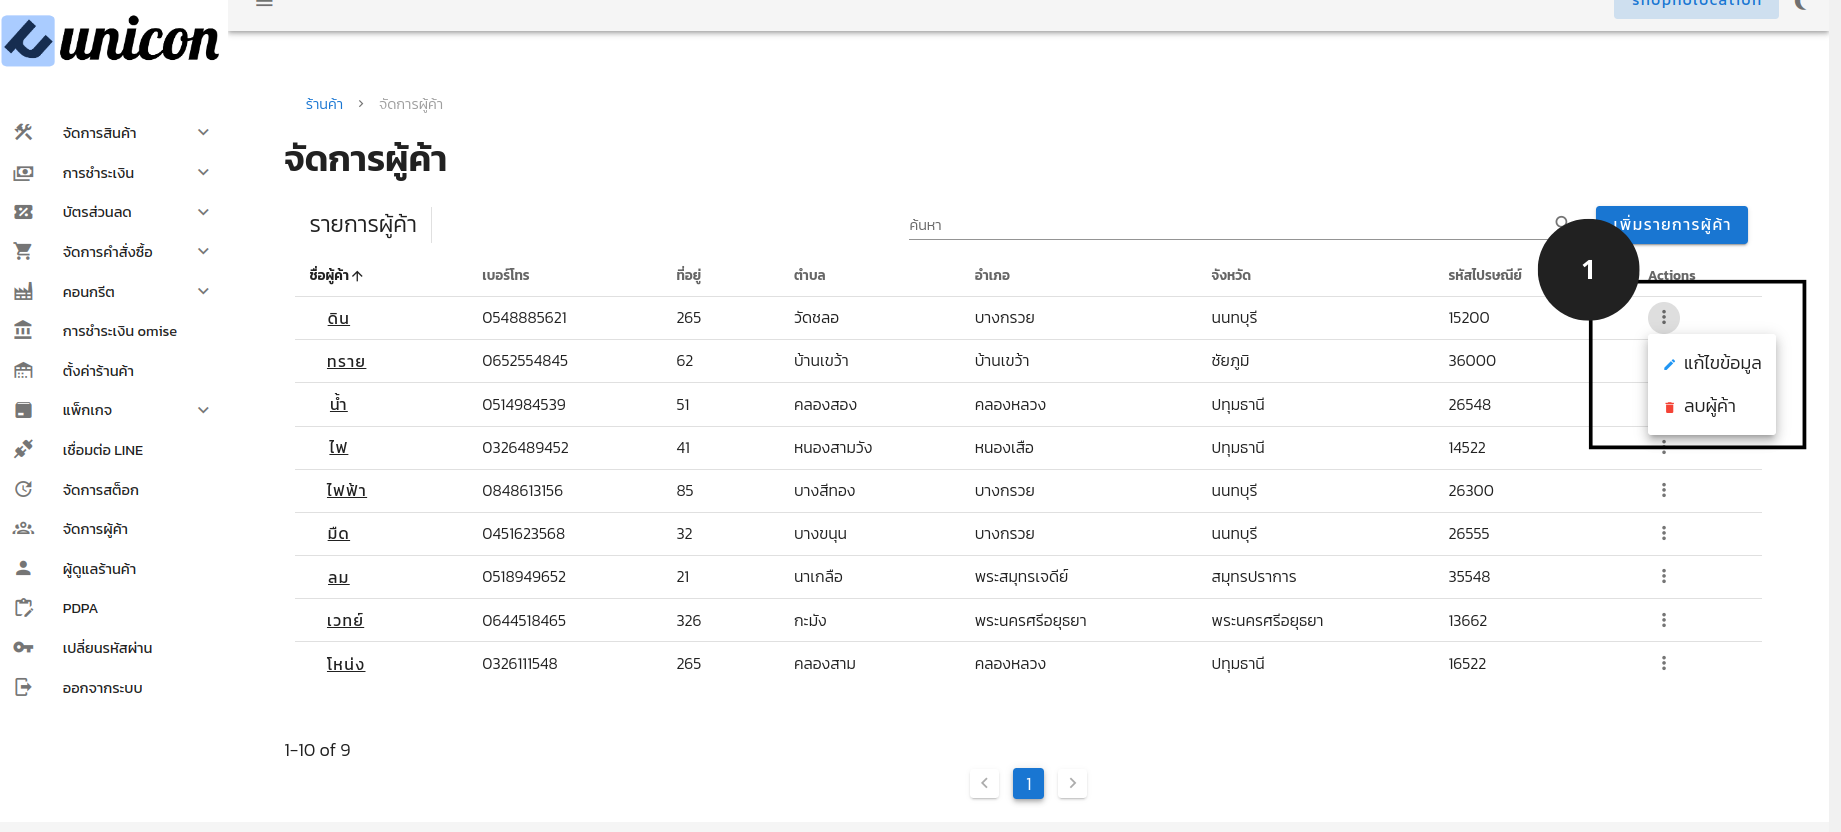The width and height of the screenshot is (1841, 832).
Task: Click the omise bank icon
Action: 23,330
